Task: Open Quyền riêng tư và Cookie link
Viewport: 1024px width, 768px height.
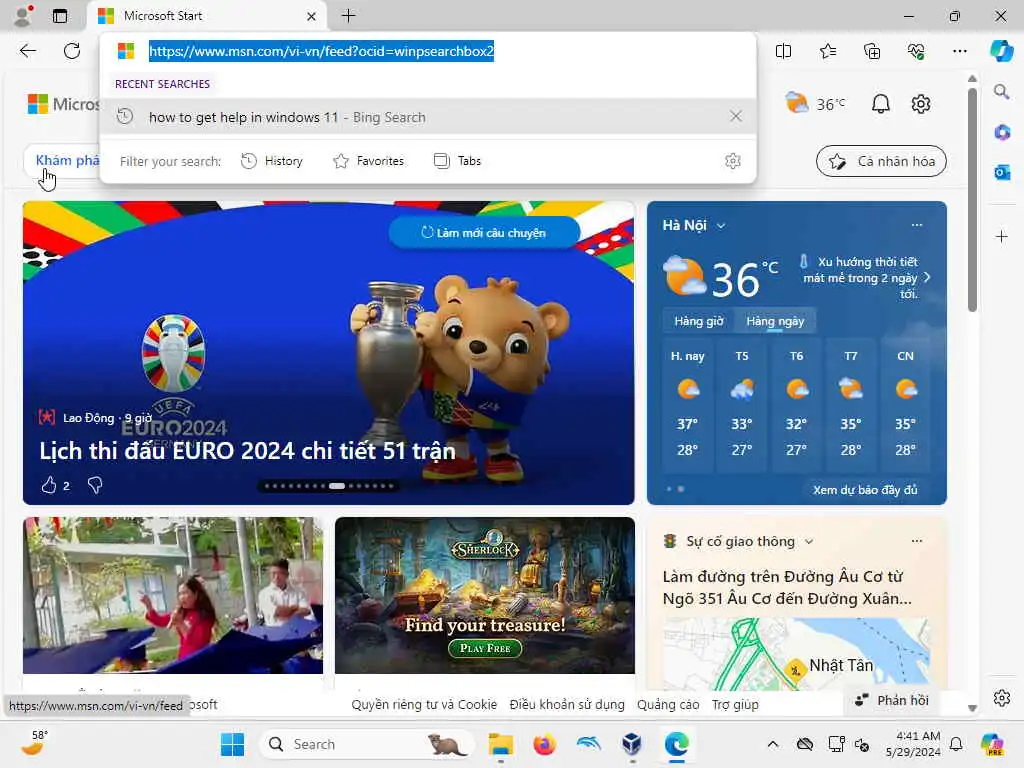Action: coord(424,705)
